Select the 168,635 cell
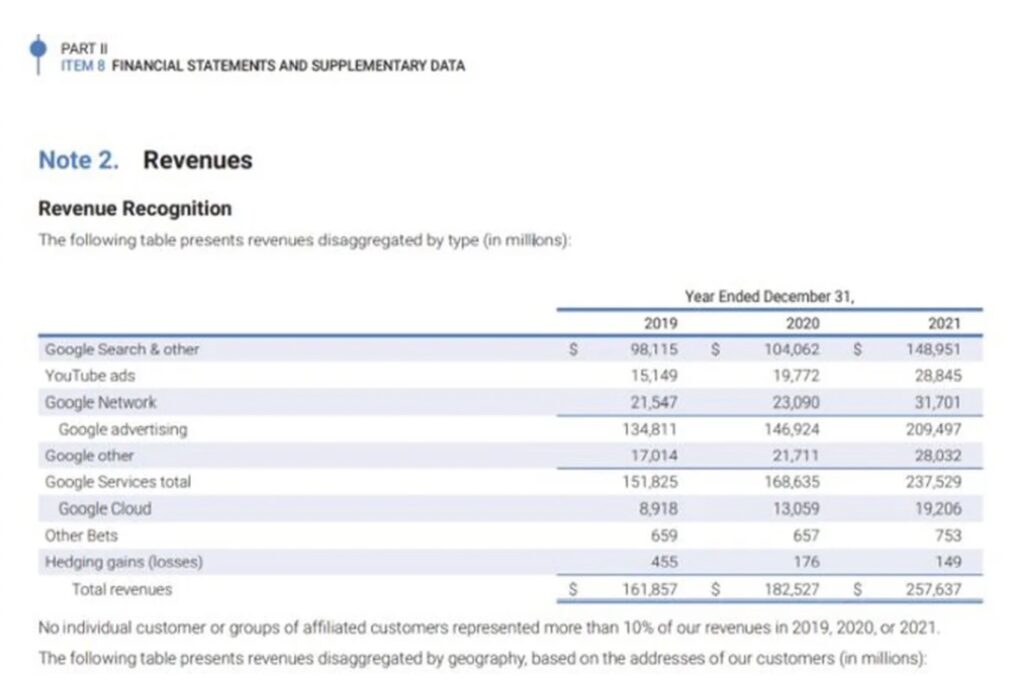 [792, 482]
